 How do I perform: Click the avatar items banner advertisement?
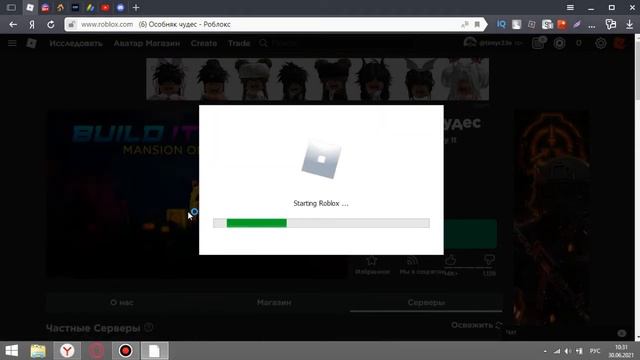[318, 79]
